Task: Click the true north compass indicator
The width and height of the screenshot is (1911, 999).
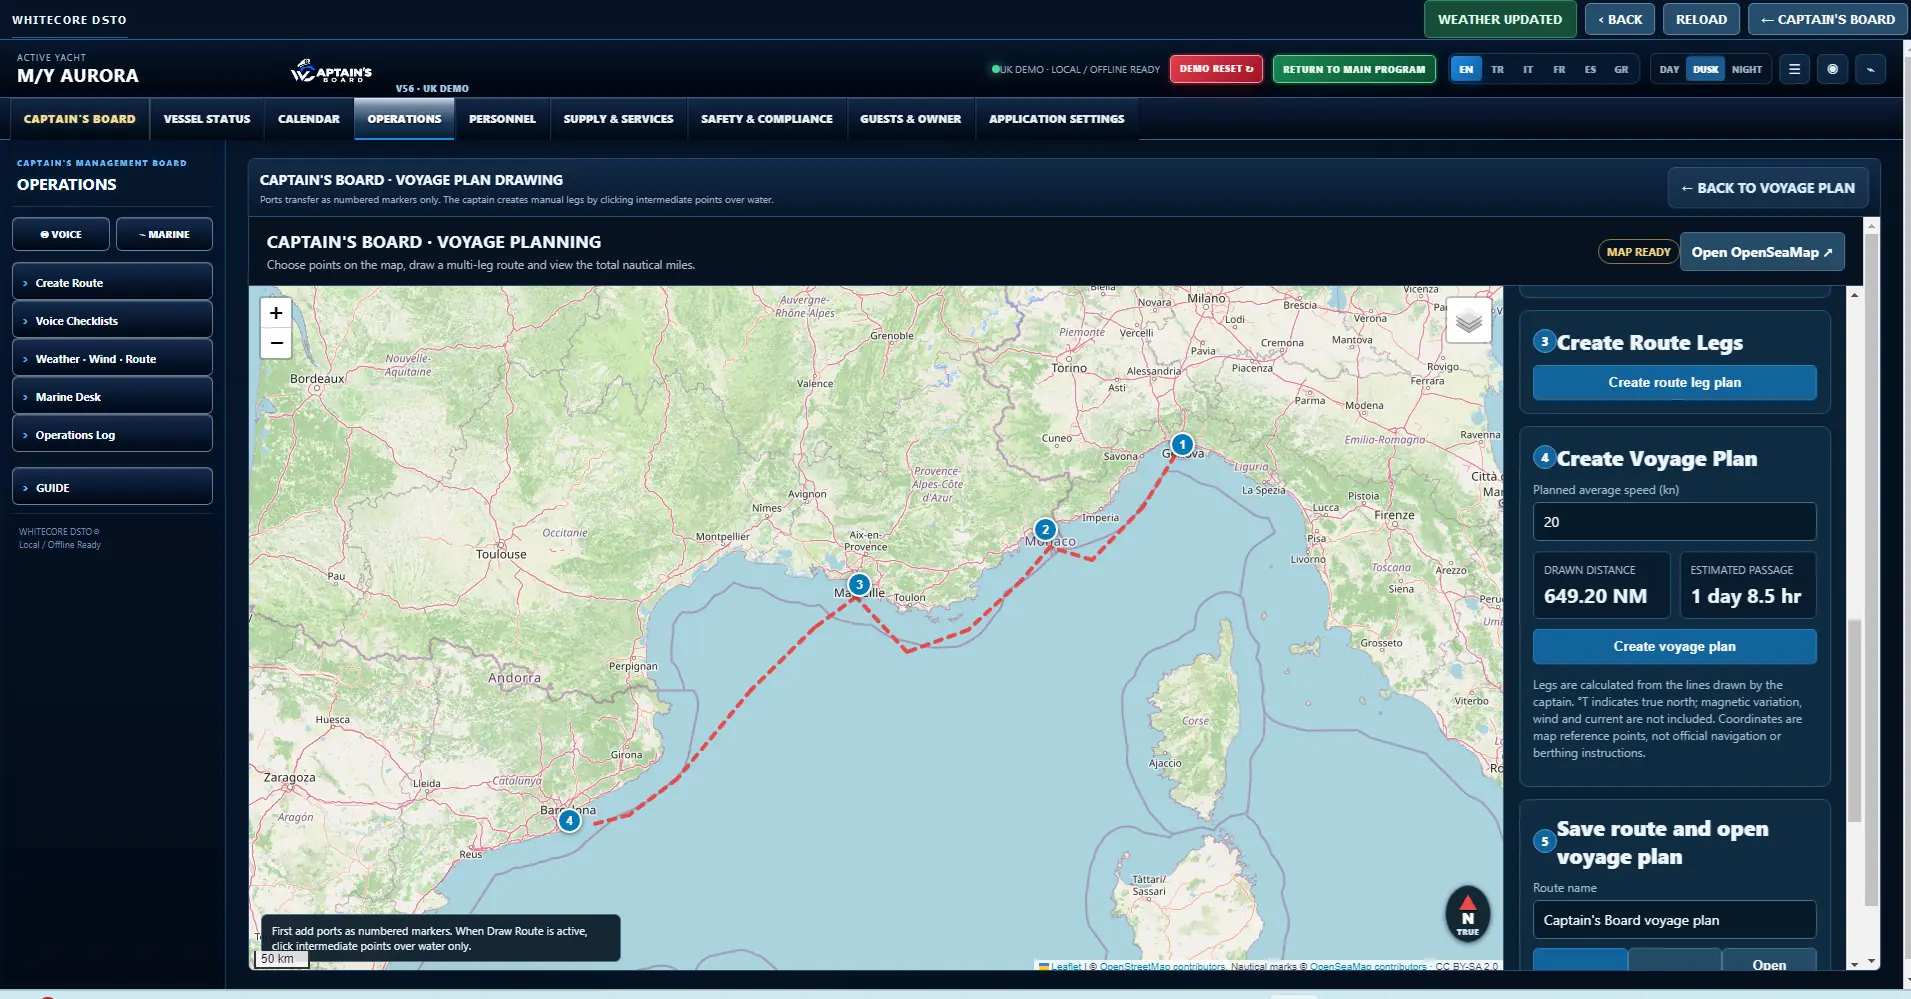Action: tap(1467, 913)
